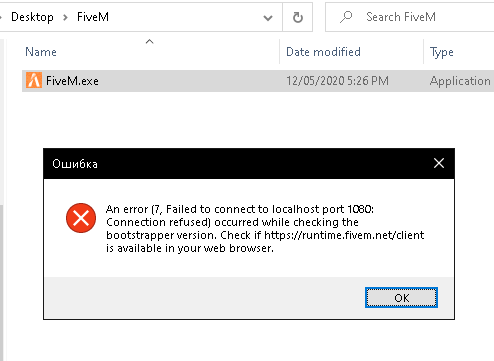This screenshot has width=494, height=361.
Task: Click the FiveM.exe orange application icon
Action: [x=34, y=80]
